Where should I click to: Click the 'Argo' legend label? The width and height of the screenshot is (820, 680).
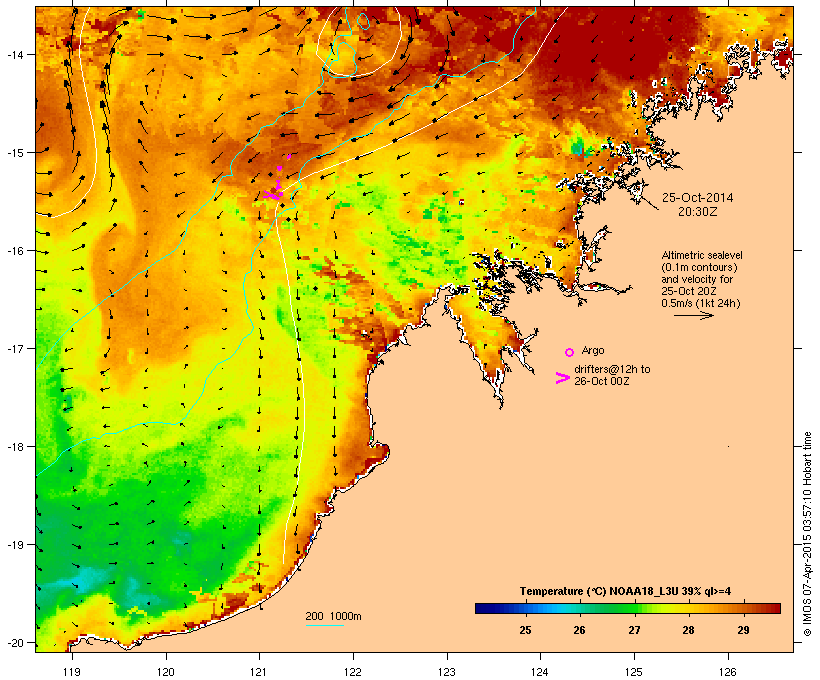pos(593,350)
